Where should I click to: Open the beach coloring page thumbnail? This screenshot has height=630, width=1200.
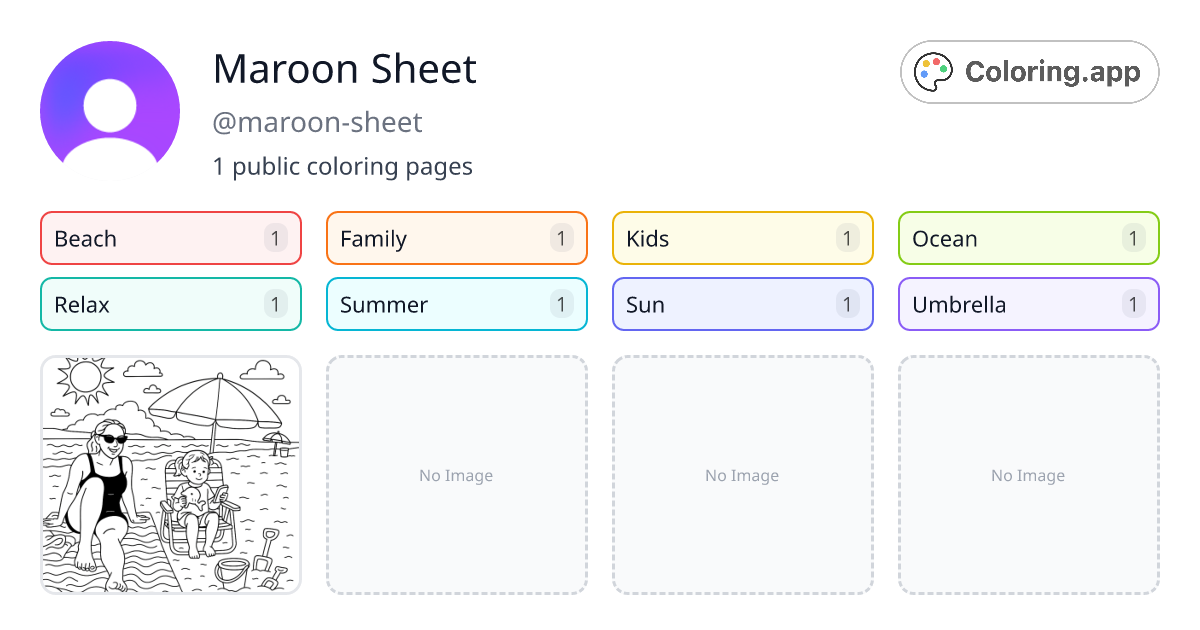click(170, 475)
